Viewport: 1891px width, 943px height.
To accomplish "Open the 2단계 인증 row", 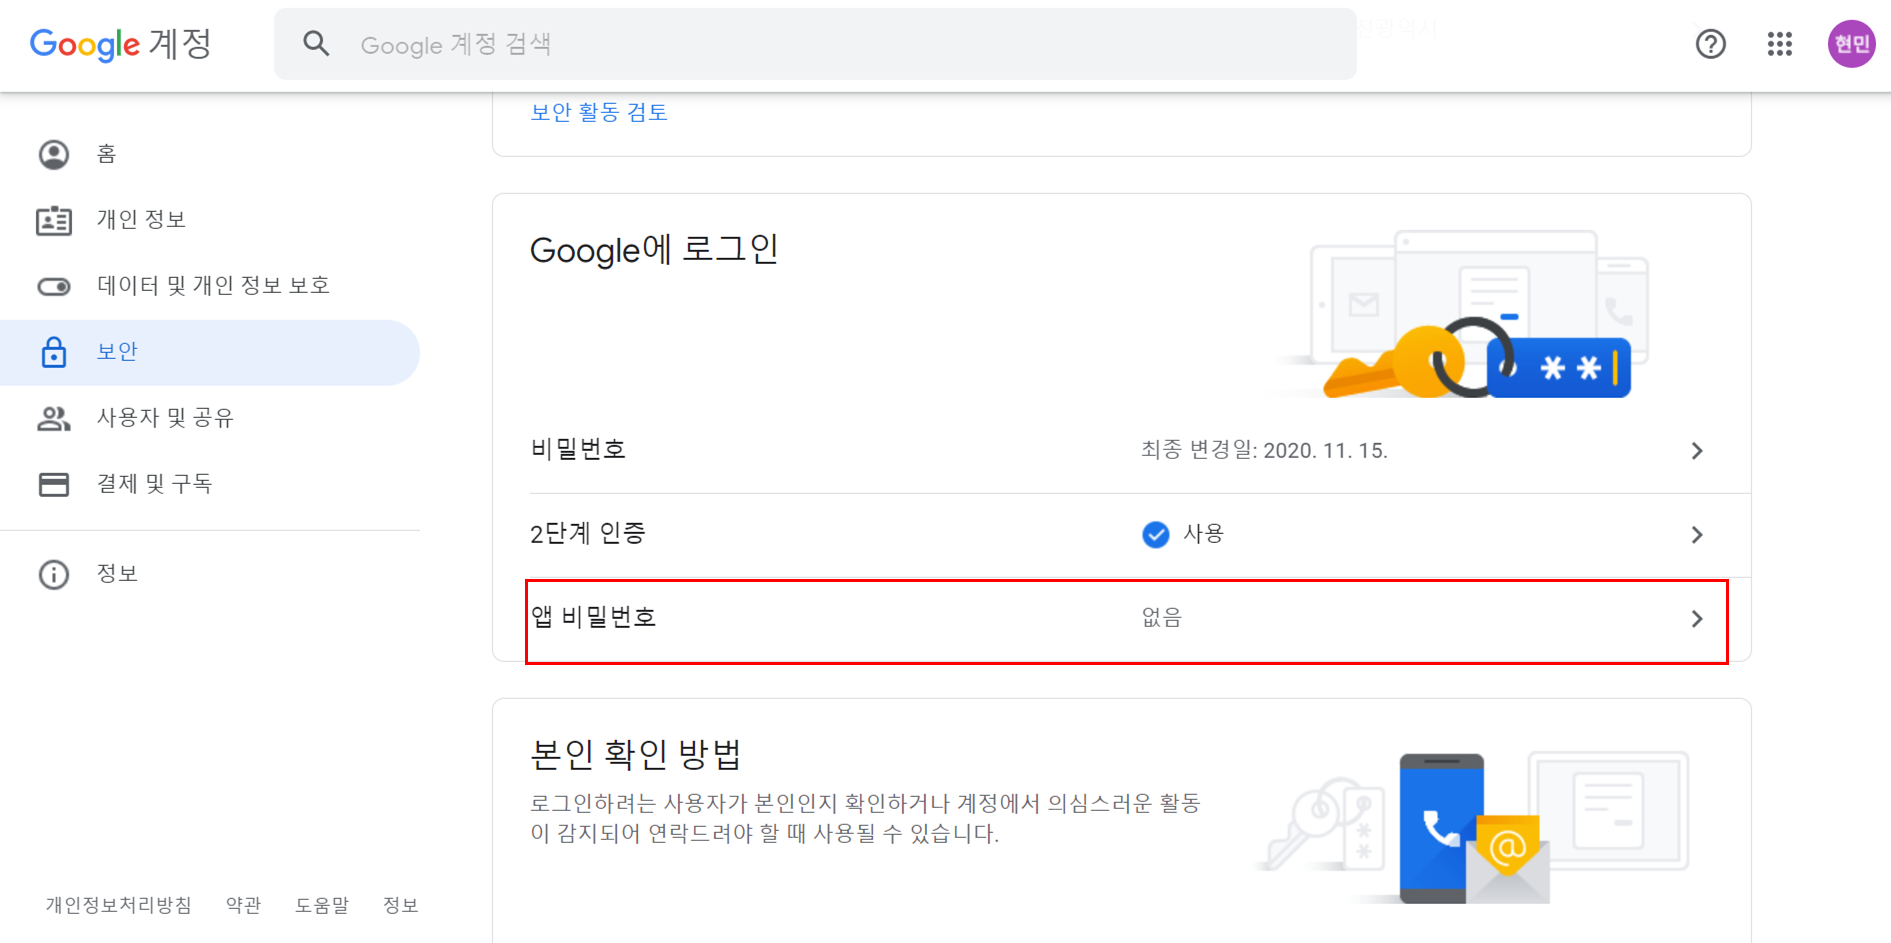I will coord(1122,535).
